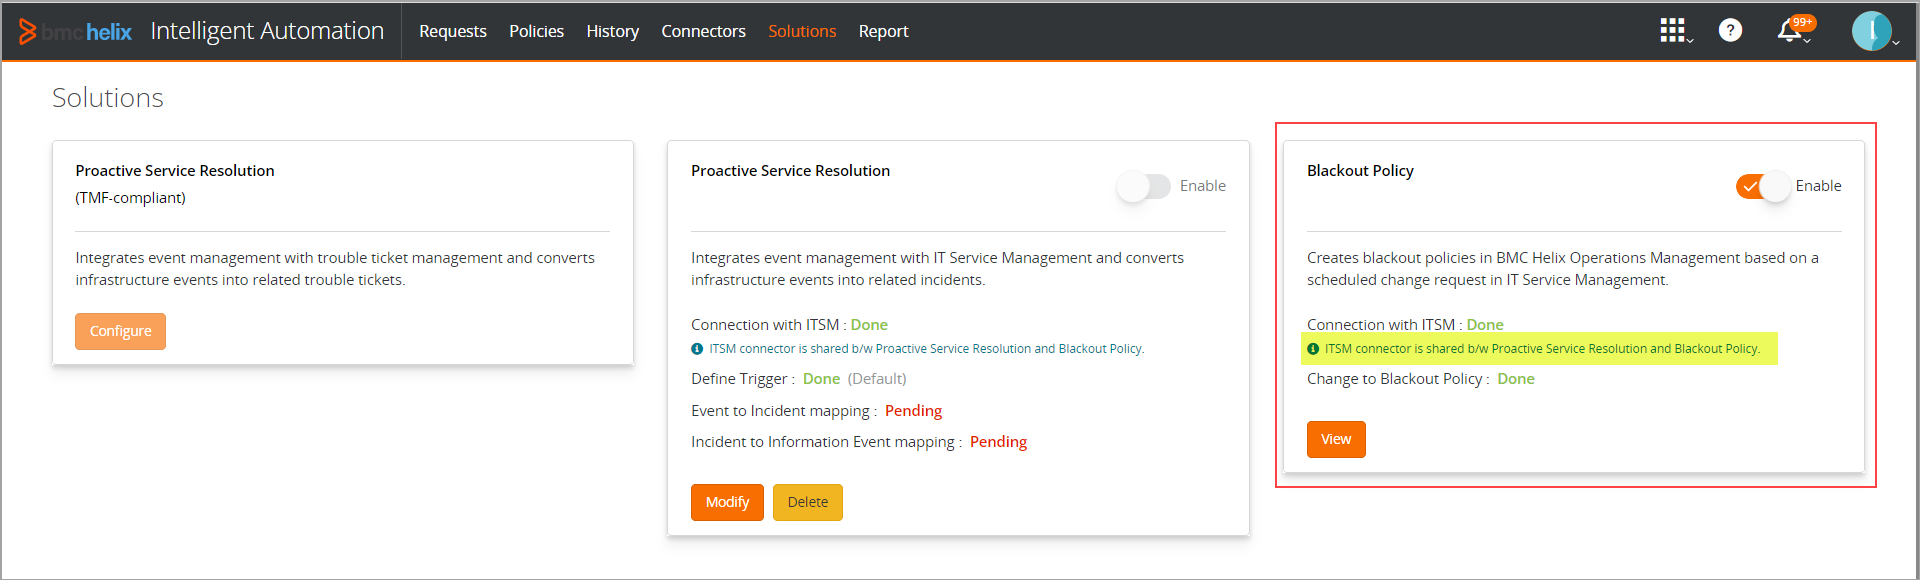Viewport: 1920px width, 580px height.
Task: Open the Policies menu item
Action: point(536,31)
